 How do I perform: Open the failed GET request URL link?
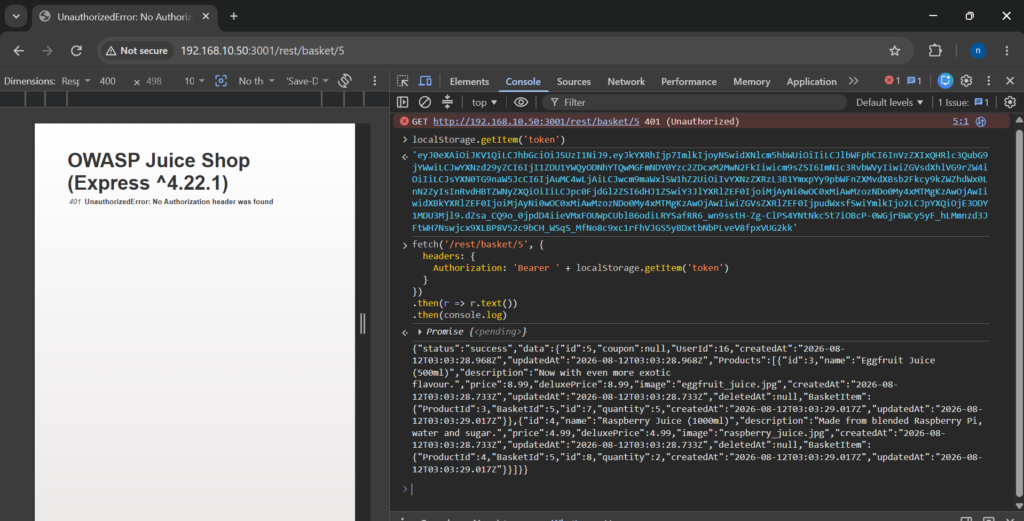tap(536, 121)
